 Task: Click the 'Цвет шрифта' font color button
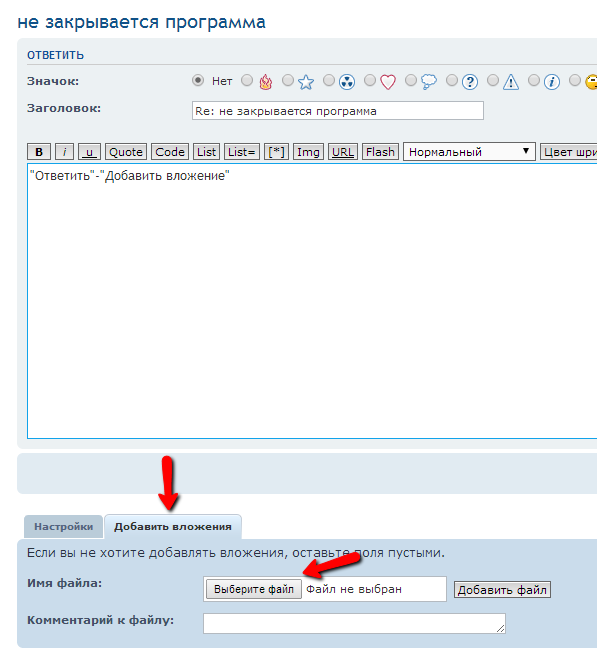(569, 152)
